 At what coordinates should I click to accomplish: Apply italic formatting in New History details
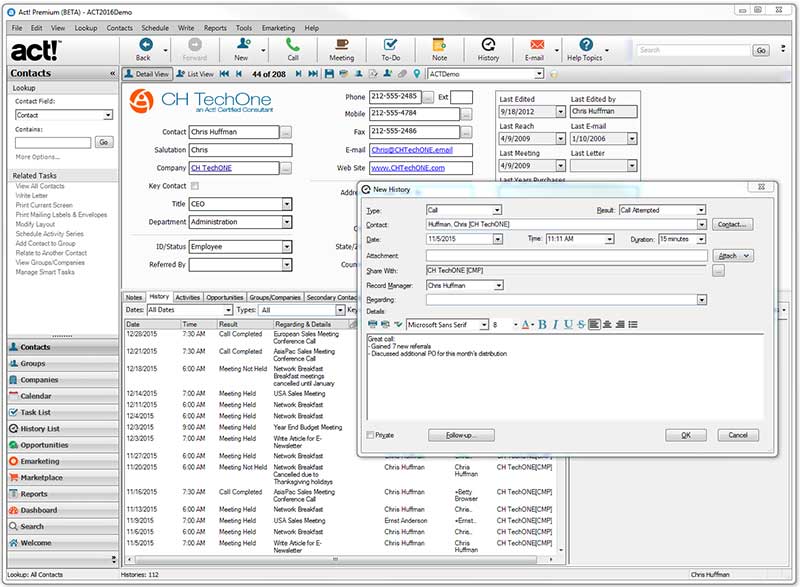pyautogui.click(x=555, y=324)
